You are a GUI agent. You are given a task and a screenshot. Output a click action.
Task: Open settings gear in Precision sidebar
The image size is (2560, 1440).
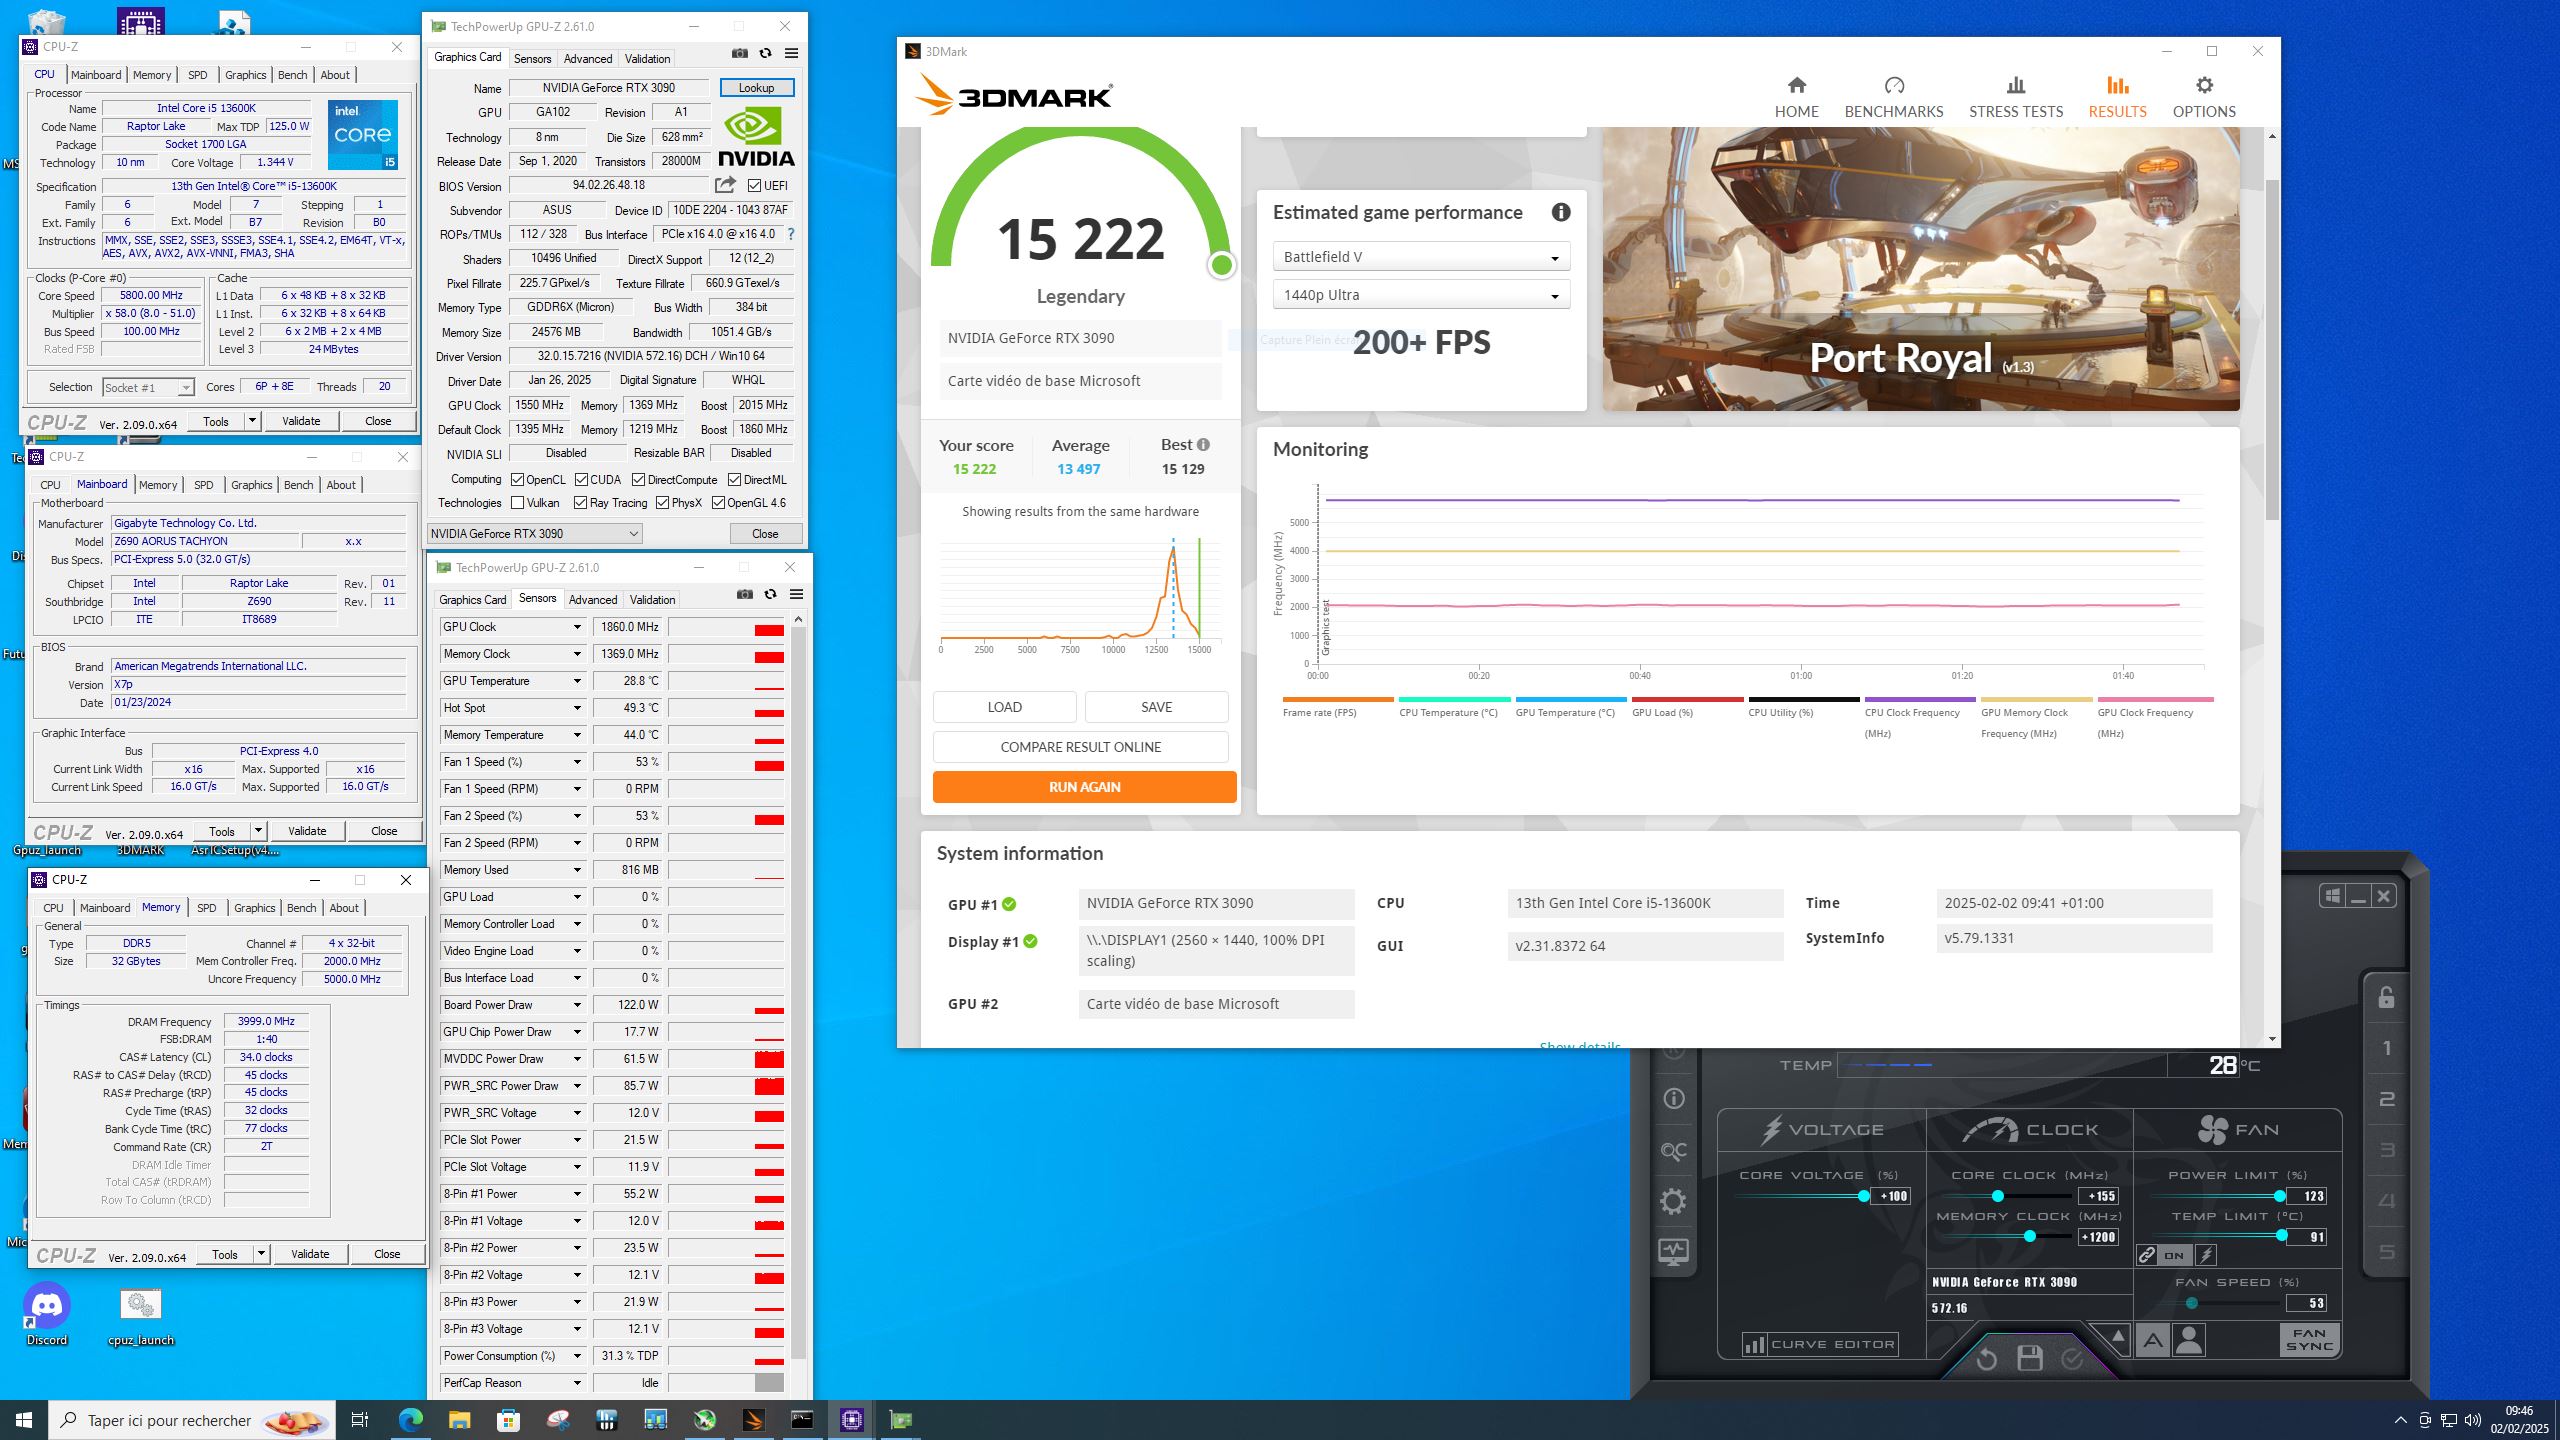click(1673, 1201)
